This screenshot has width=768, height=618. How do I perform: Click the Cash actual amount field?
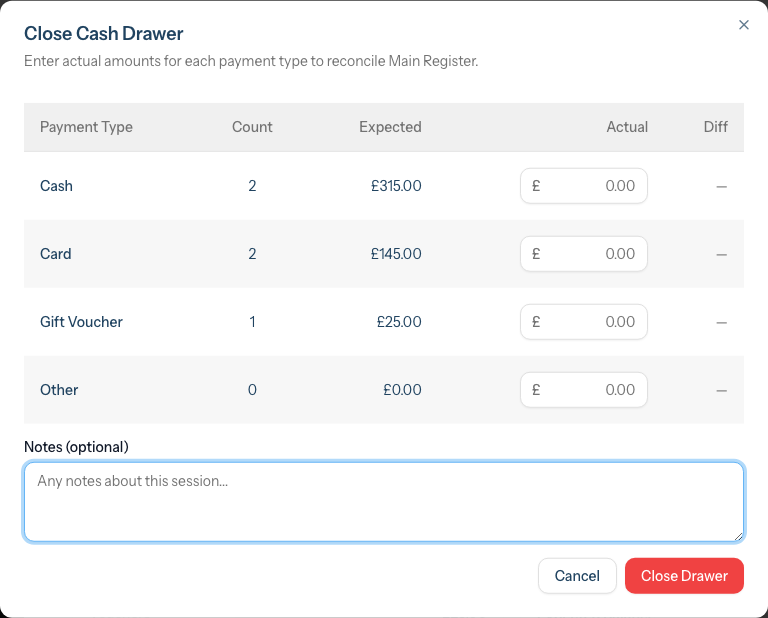(x=584, y=186)
